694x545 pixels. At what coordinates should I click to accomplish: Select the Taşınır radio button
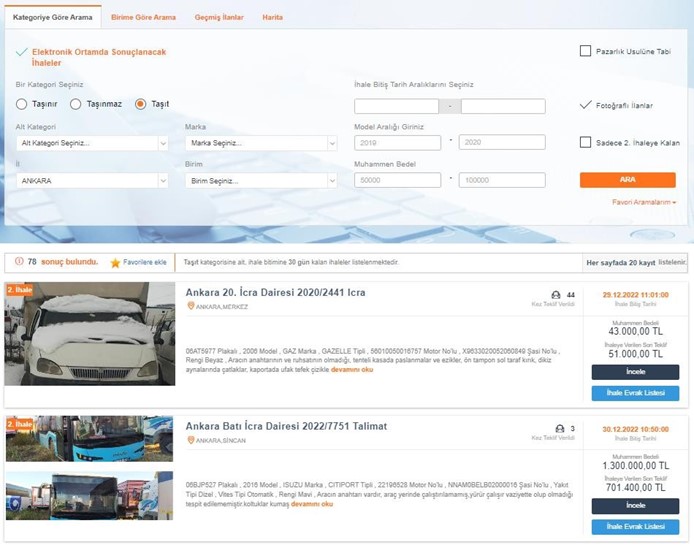(22, 104)
